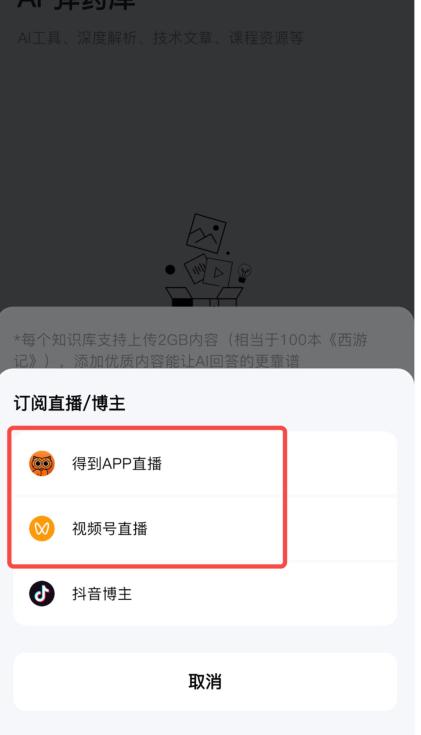421x735 pixels.
Task: Choose the 抖音博主 option label
Action: click(x=102, y=594)
